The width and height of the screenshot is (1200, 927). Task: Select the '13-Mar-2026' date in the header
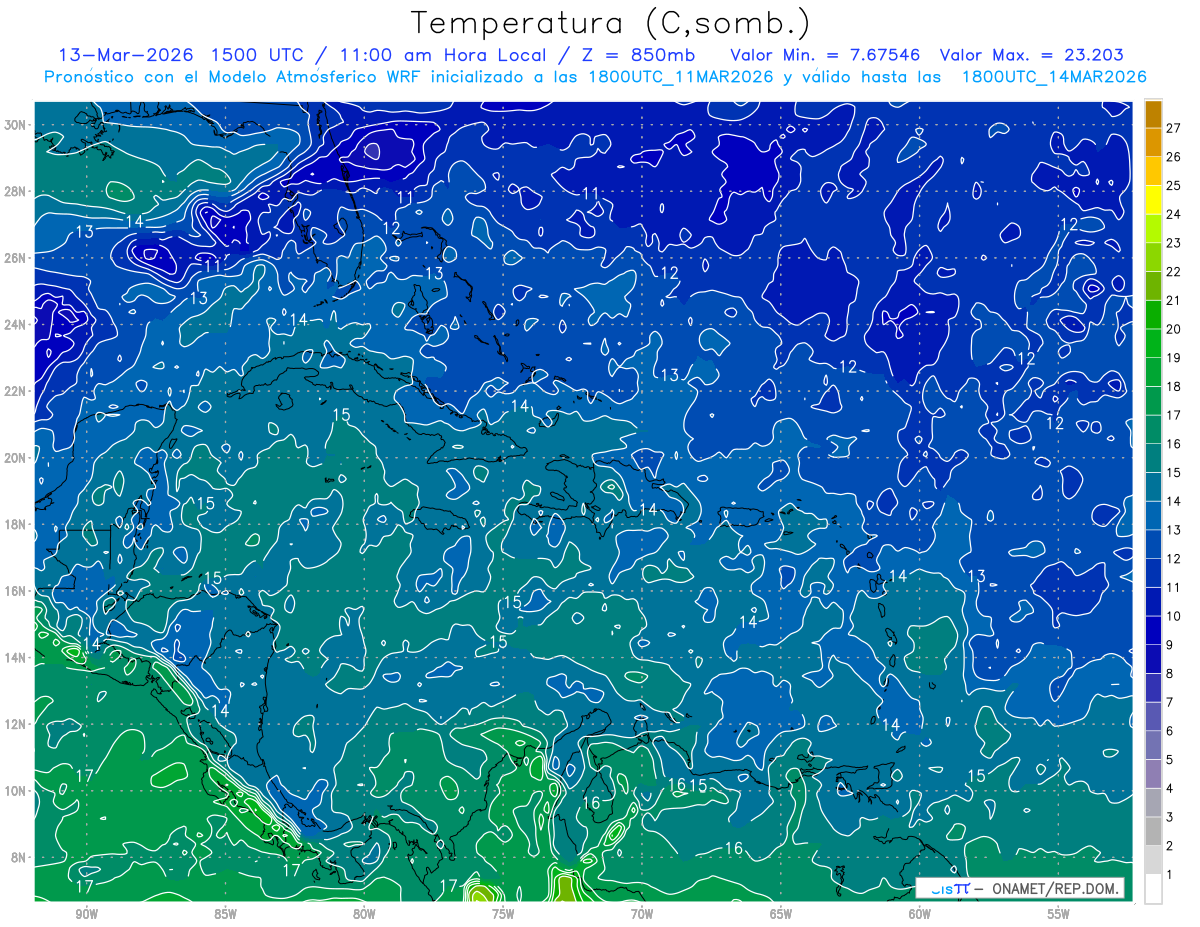point(126,55)
